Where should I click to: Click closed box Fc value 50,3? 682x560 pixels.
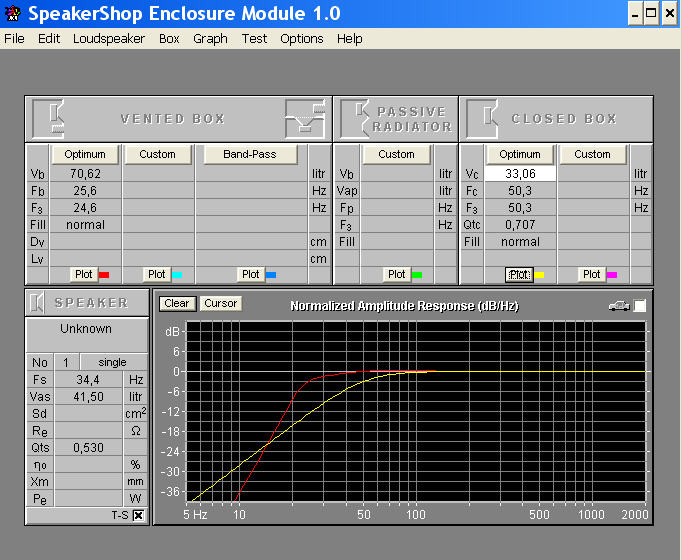point(520,191)
